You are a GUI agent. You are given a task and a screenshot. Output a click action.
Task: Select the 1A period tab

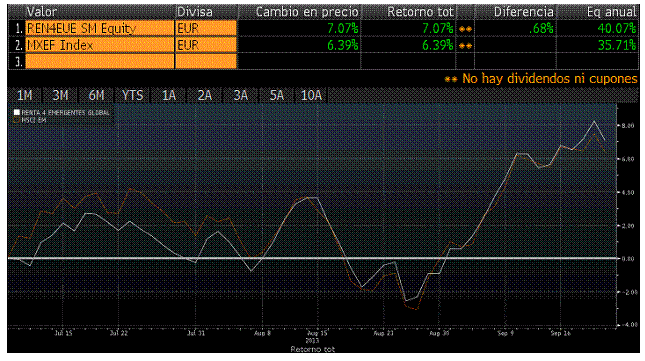tap(168, 95)
